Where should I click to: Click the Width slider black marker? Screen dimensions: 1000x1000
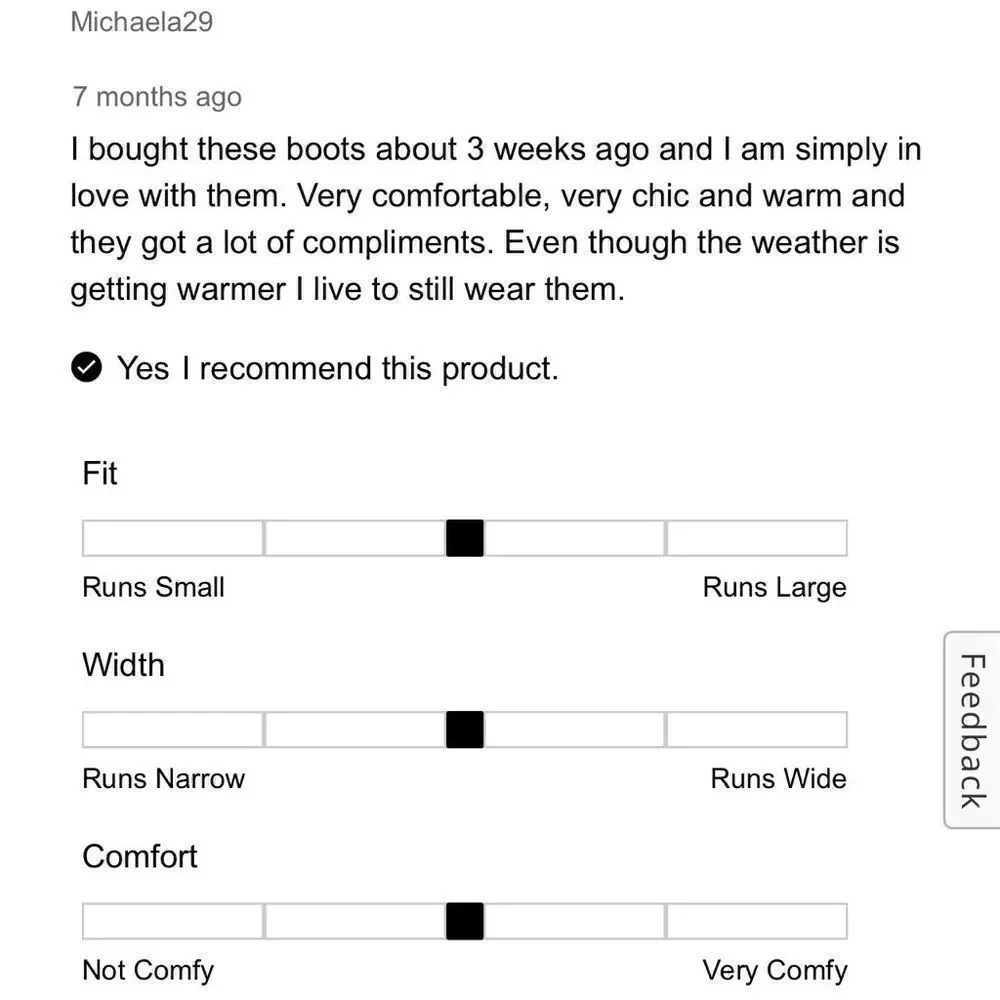point(465,730)
